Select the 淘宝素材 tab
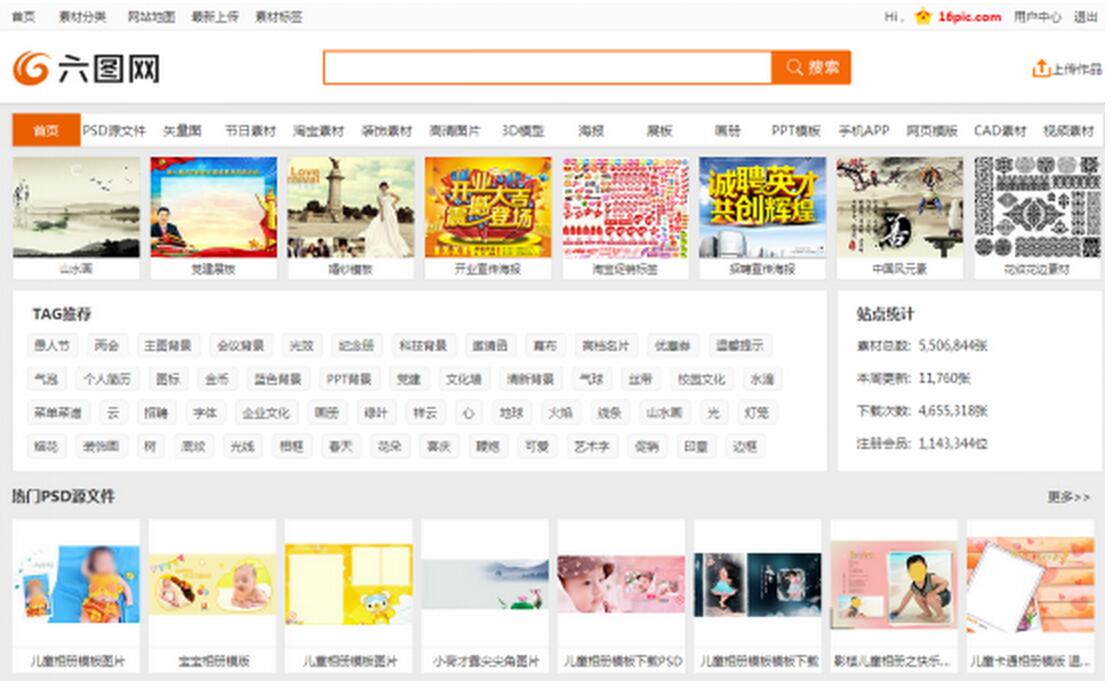1115x691 pixels. click(318, 131)
